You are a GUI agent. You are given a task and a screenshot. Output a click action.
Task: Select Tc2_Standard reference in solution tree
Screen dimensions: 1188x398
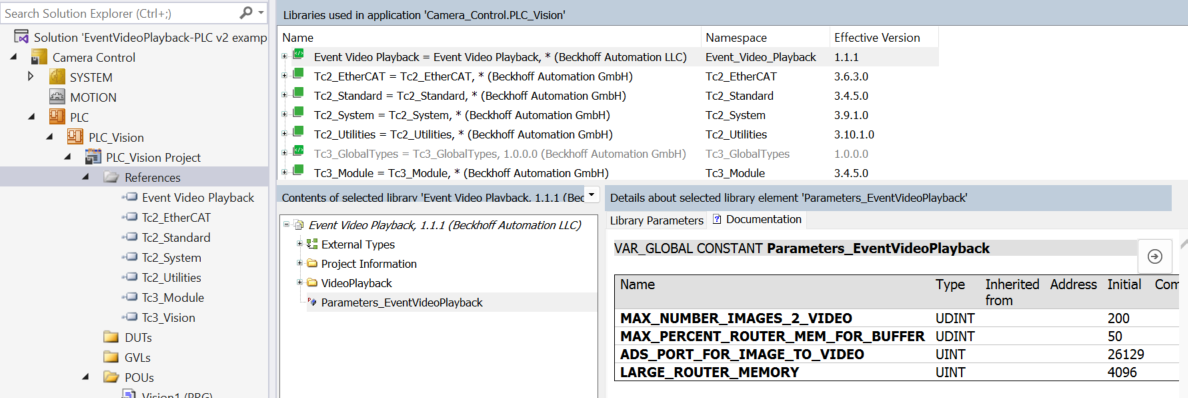click(176, 237)
